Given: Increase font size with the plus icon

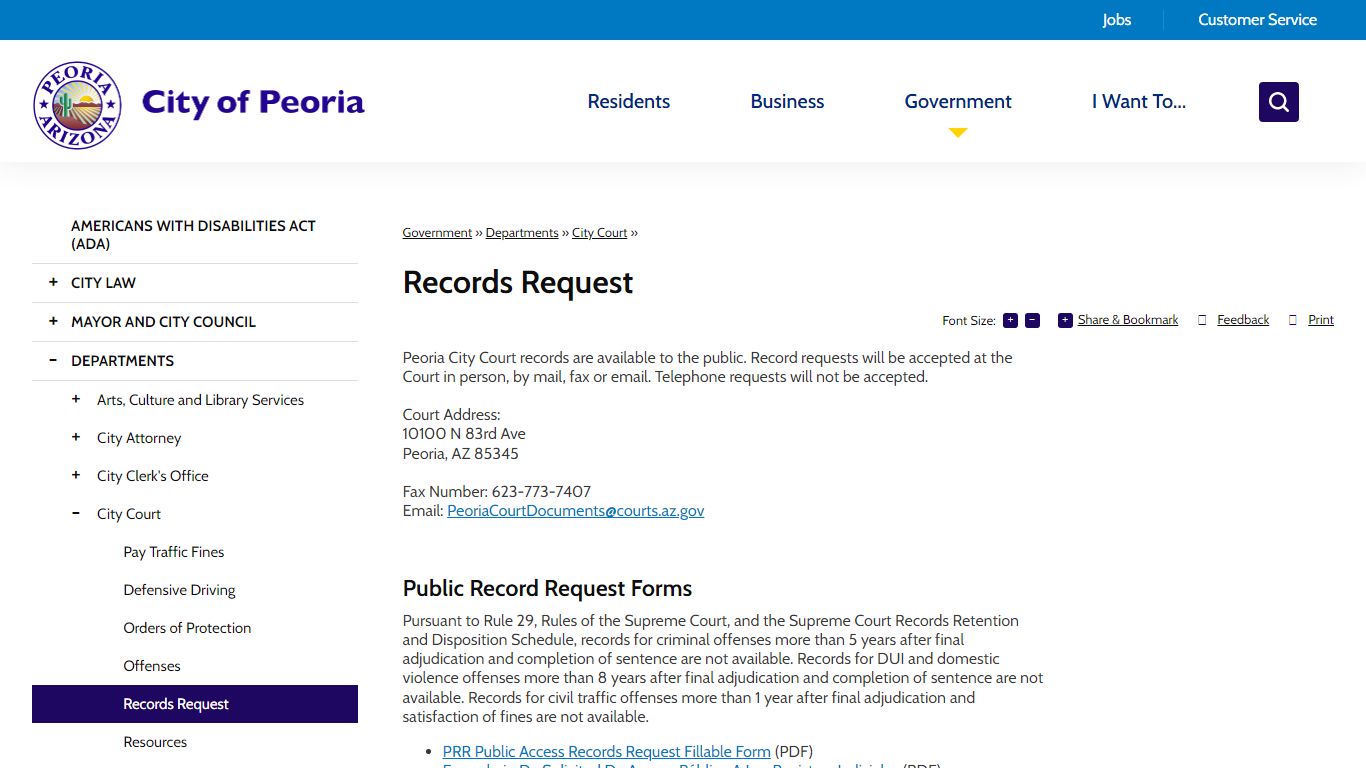Looking at the screenshot, I should click(x=1010, y=320).
